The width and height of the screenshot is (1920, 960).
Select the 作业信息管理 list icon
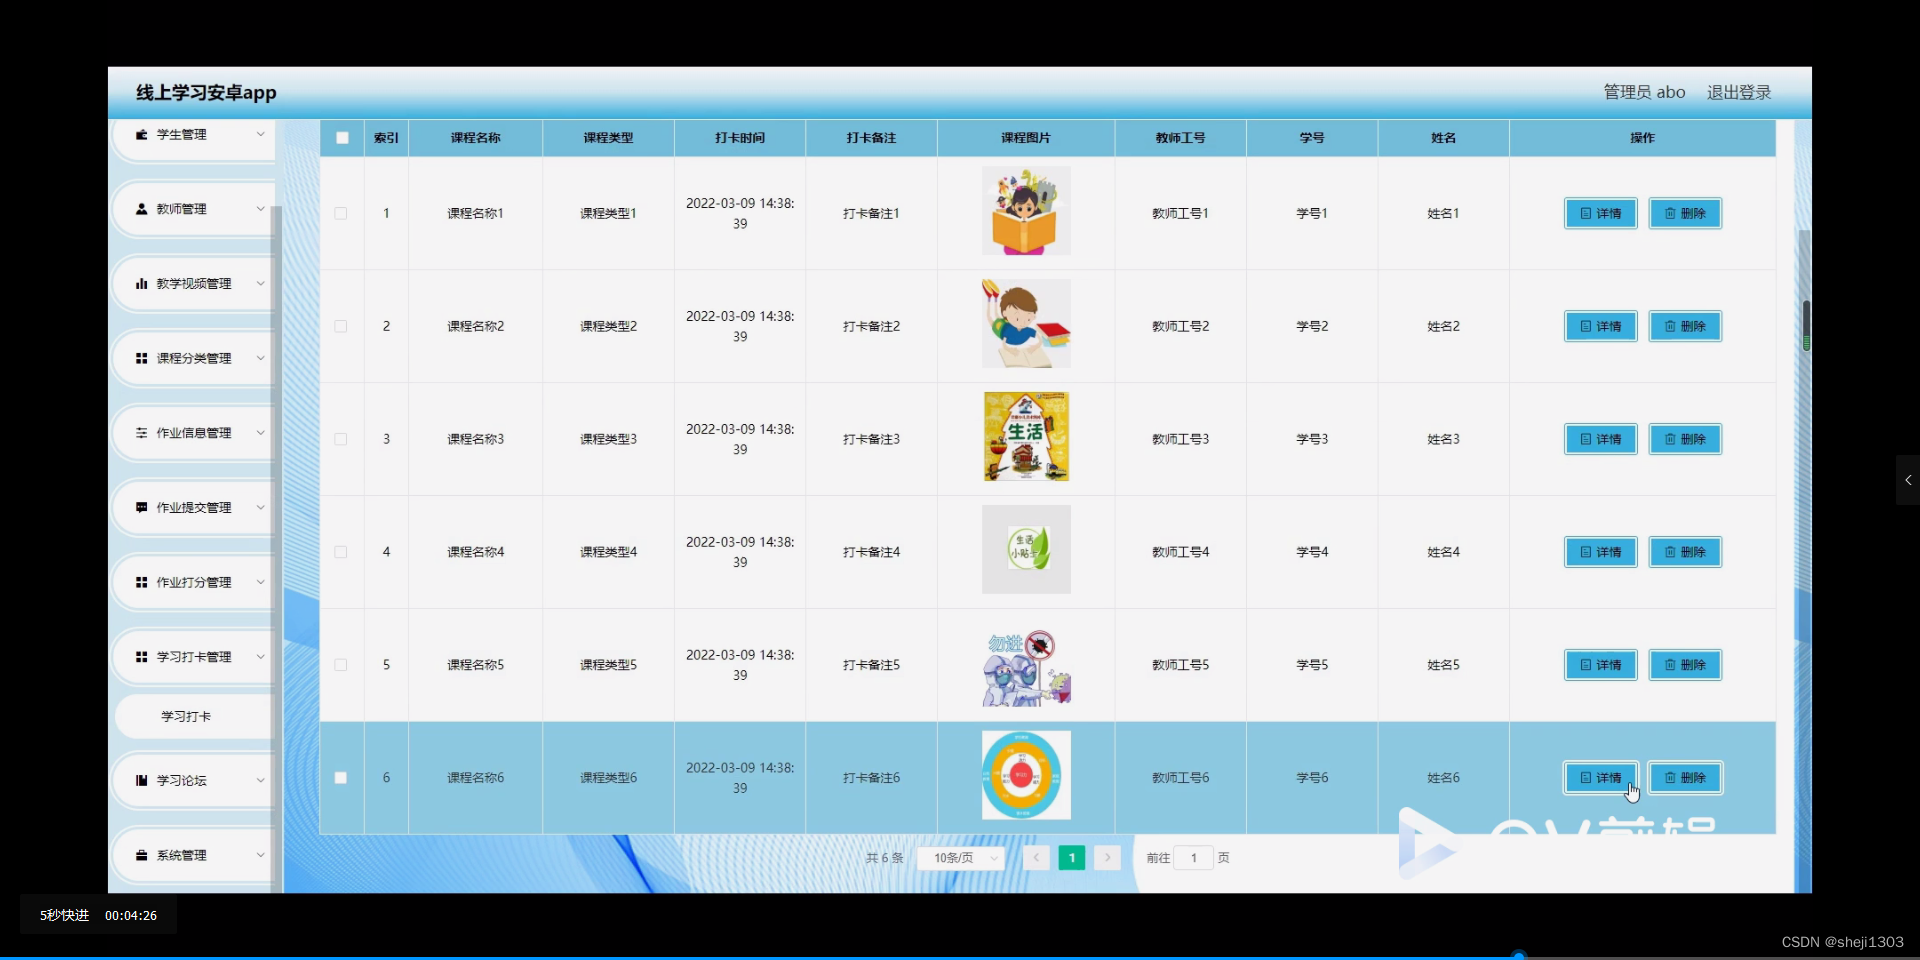tap(140, 432)
